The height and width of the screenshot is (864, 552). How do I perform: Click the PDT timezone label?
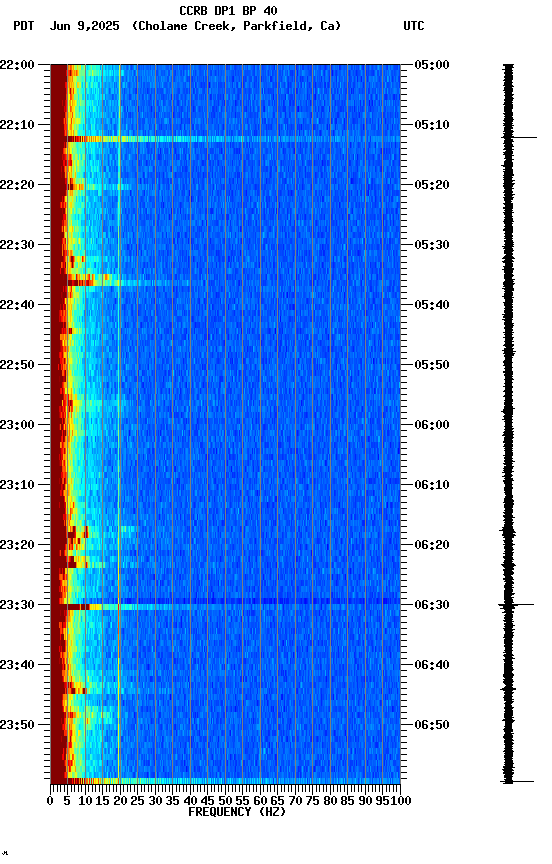[23, 26]
